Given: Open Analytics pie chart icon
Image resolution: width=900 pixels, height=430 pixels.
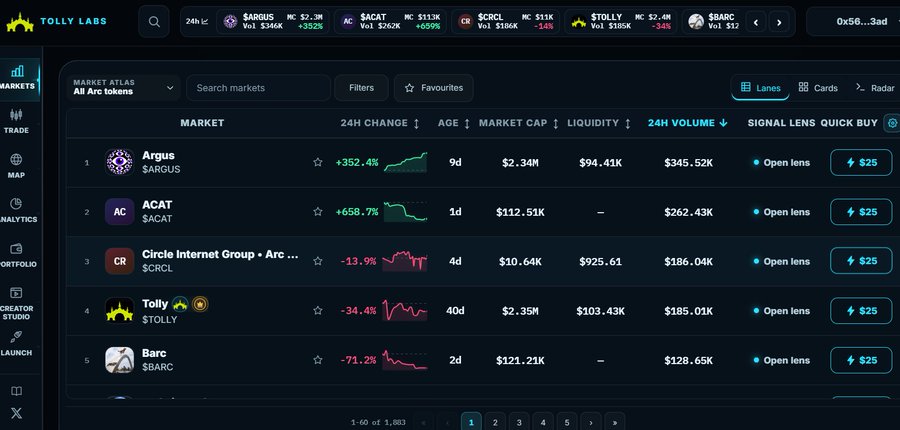Looking at the screenshot, I should click(x=17, y=204).
